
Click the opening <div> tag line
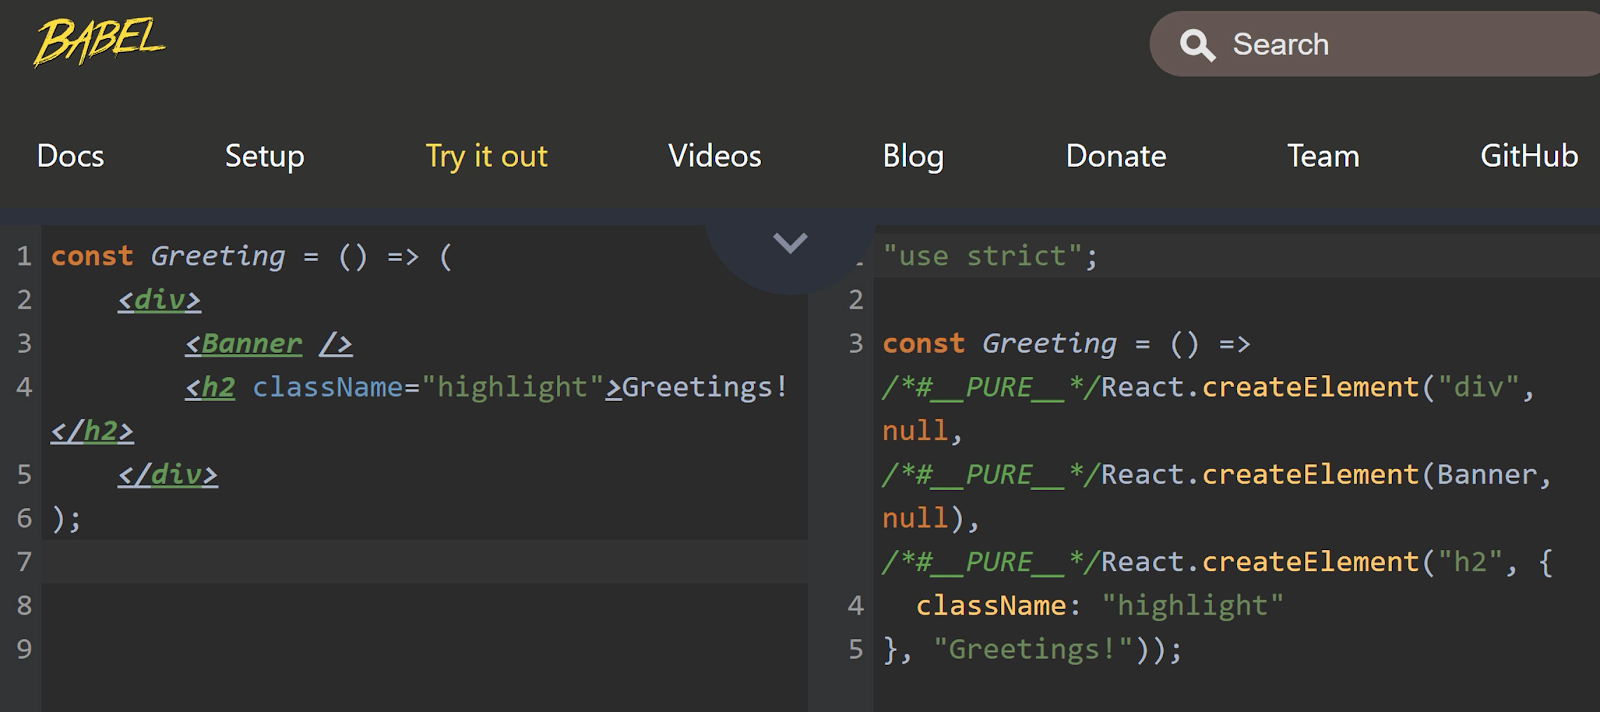(x=159, y=300)
